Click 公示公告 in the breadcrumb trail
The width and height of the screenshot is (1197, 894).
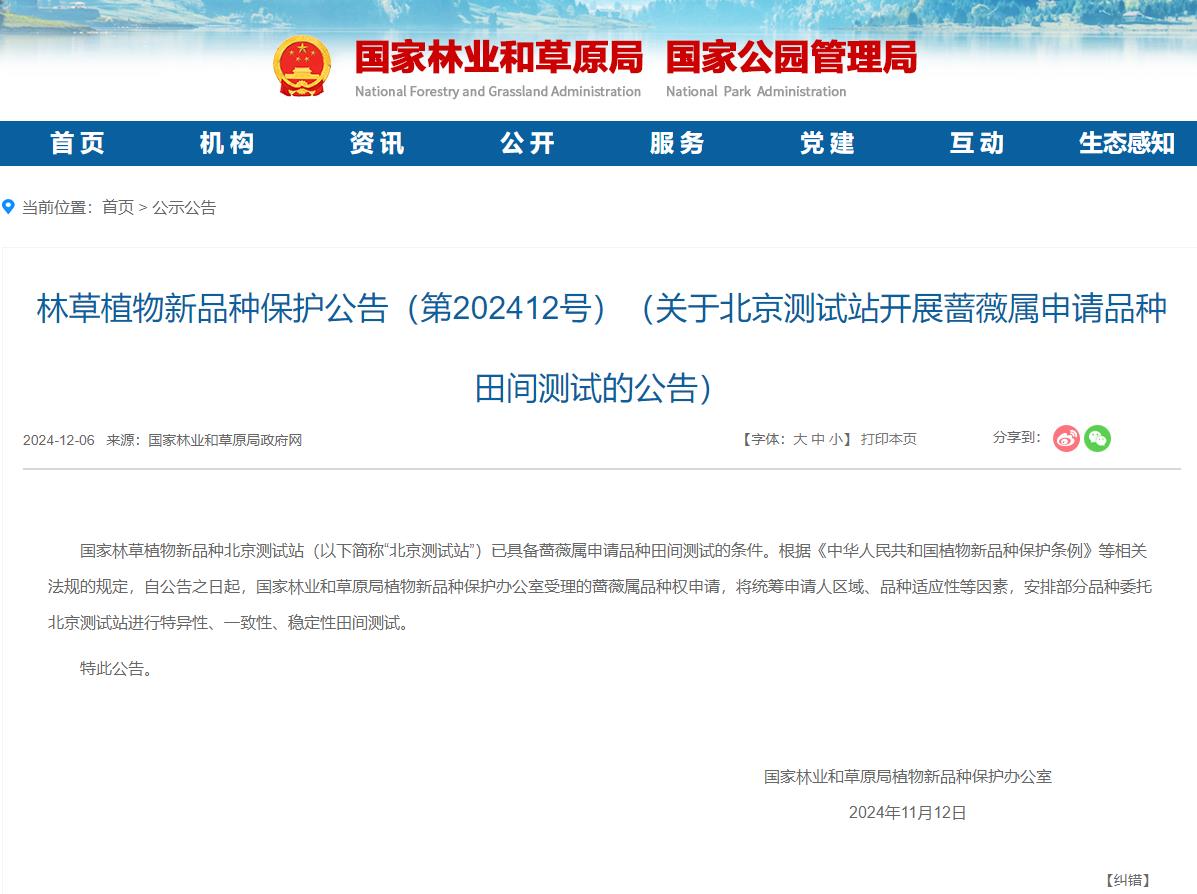(x=184, y=207)
